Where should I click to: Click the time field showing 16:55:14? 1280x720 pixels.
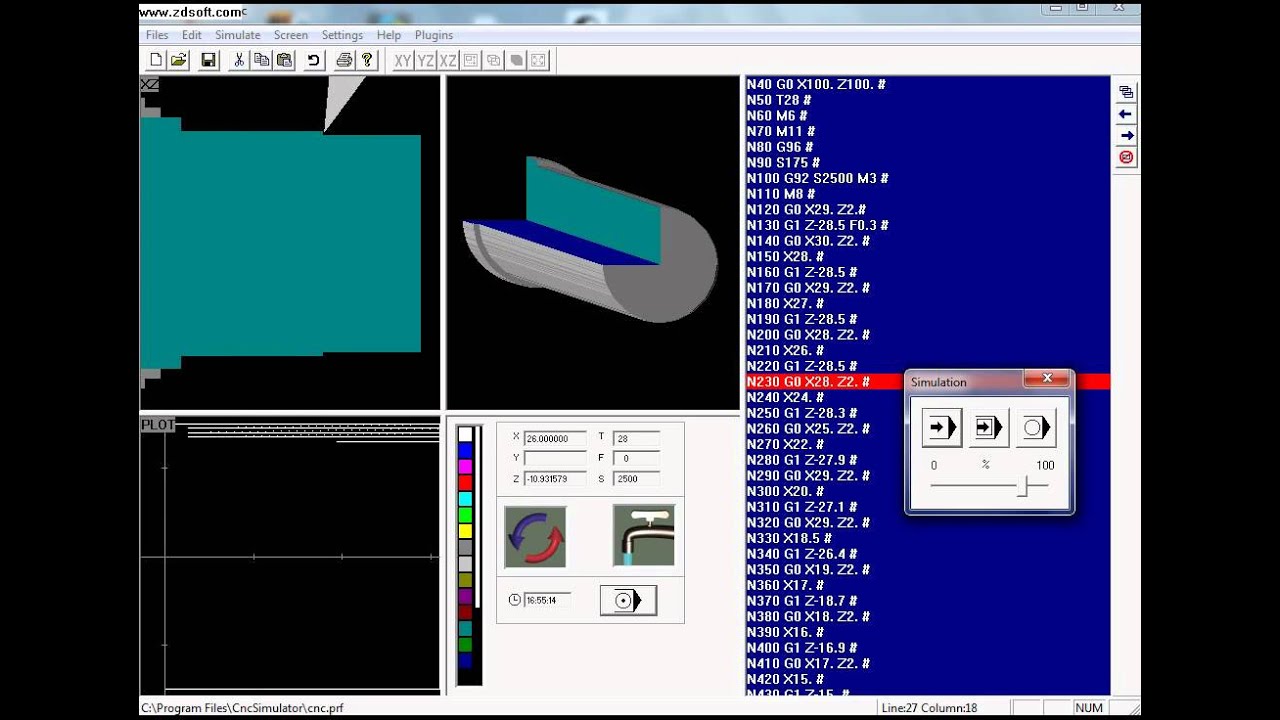point(547,600)
